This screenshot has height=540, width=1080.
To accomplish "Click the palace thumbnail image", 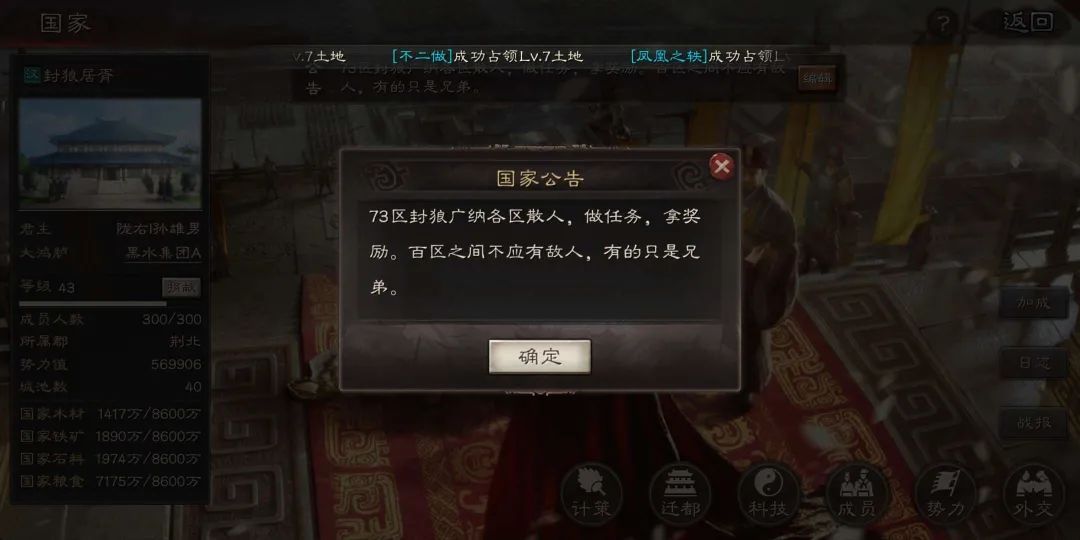I will [110, 153].
